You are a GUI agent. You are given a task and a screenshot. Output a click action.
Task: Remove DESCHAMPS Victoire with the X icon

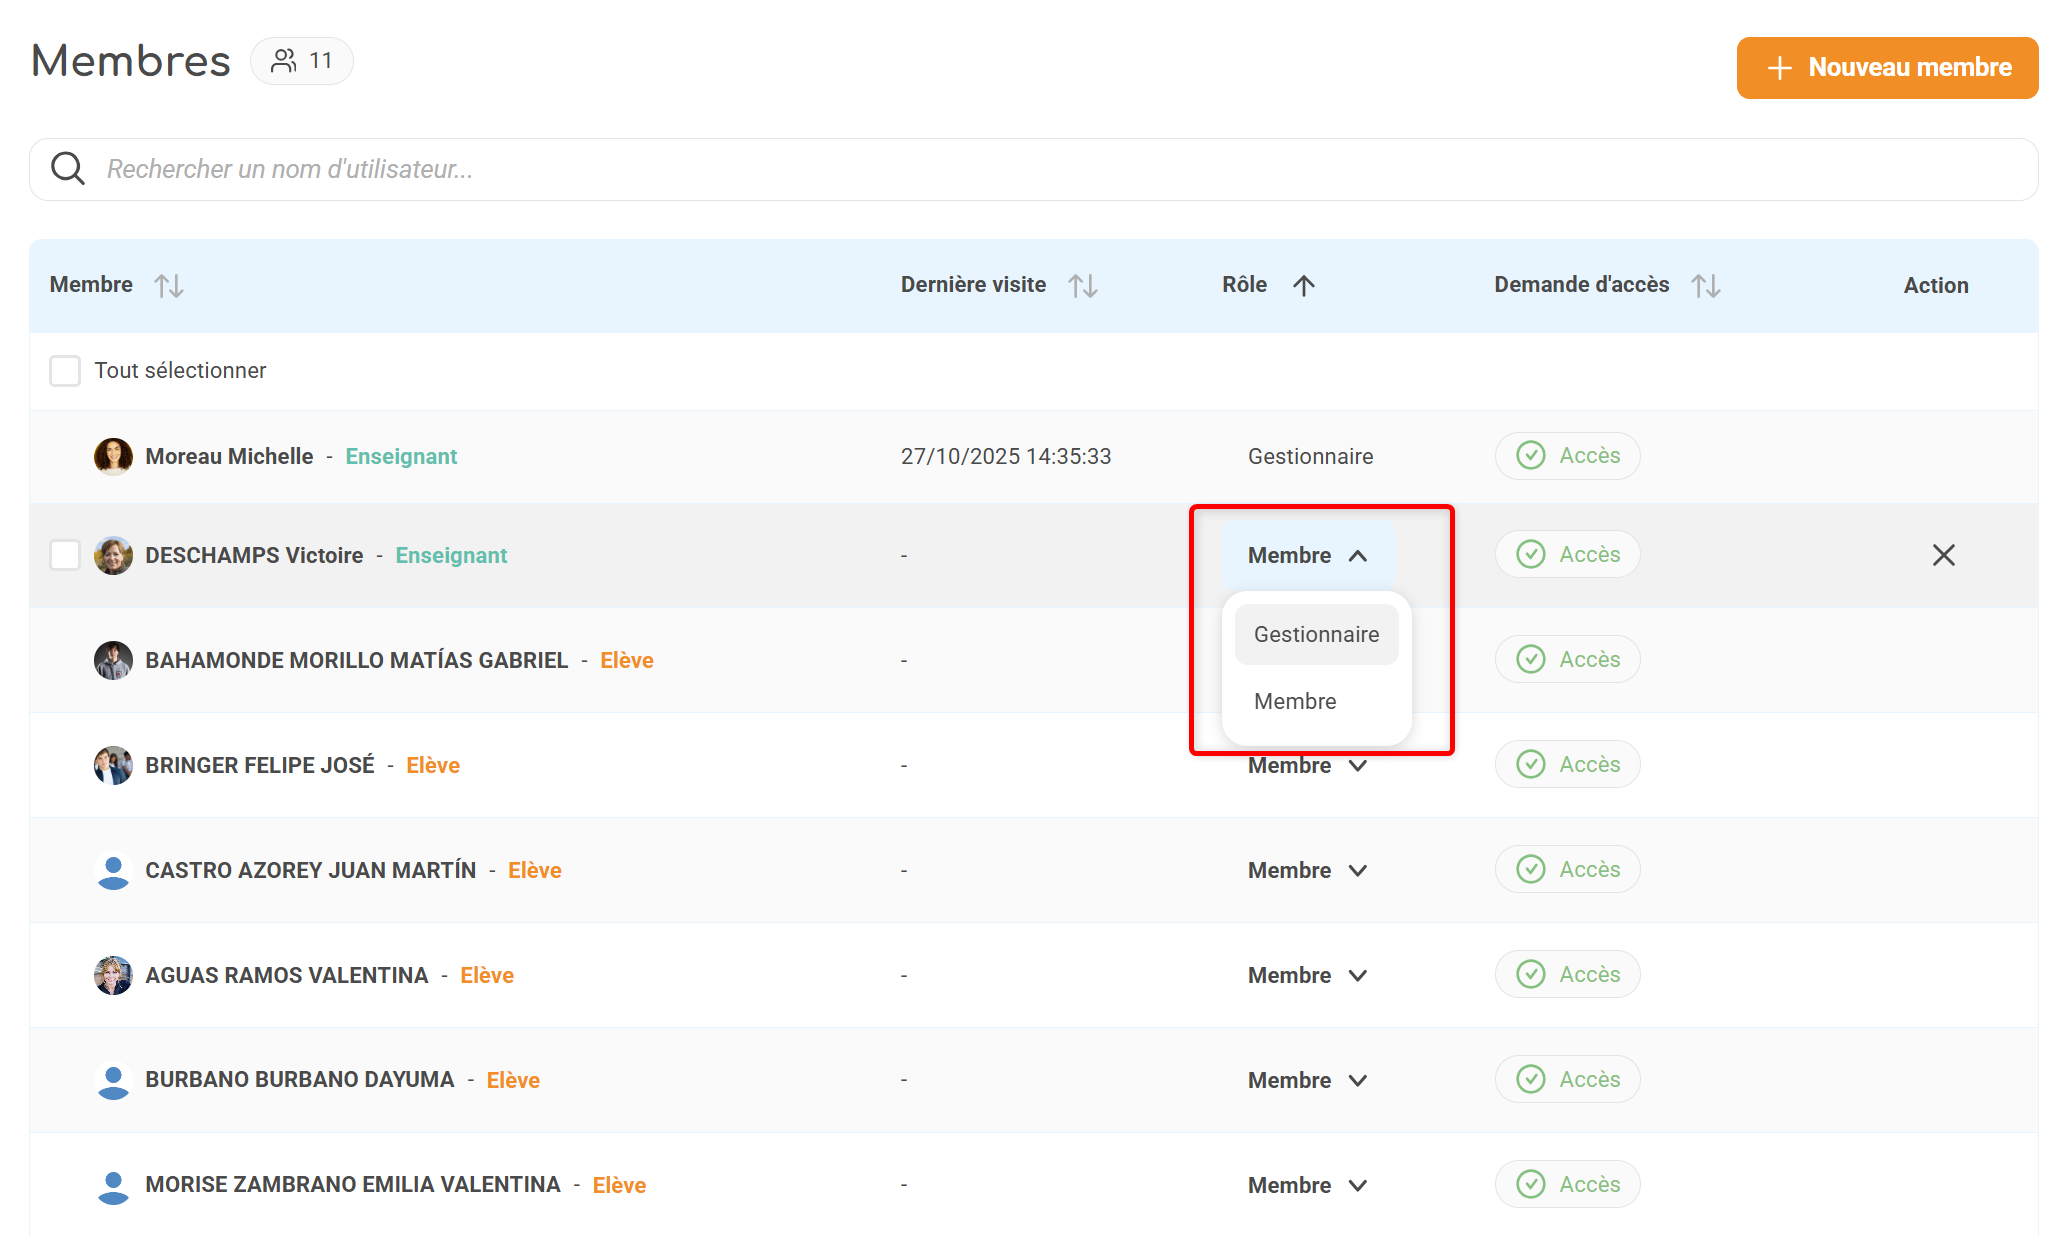pos(1943,555)
